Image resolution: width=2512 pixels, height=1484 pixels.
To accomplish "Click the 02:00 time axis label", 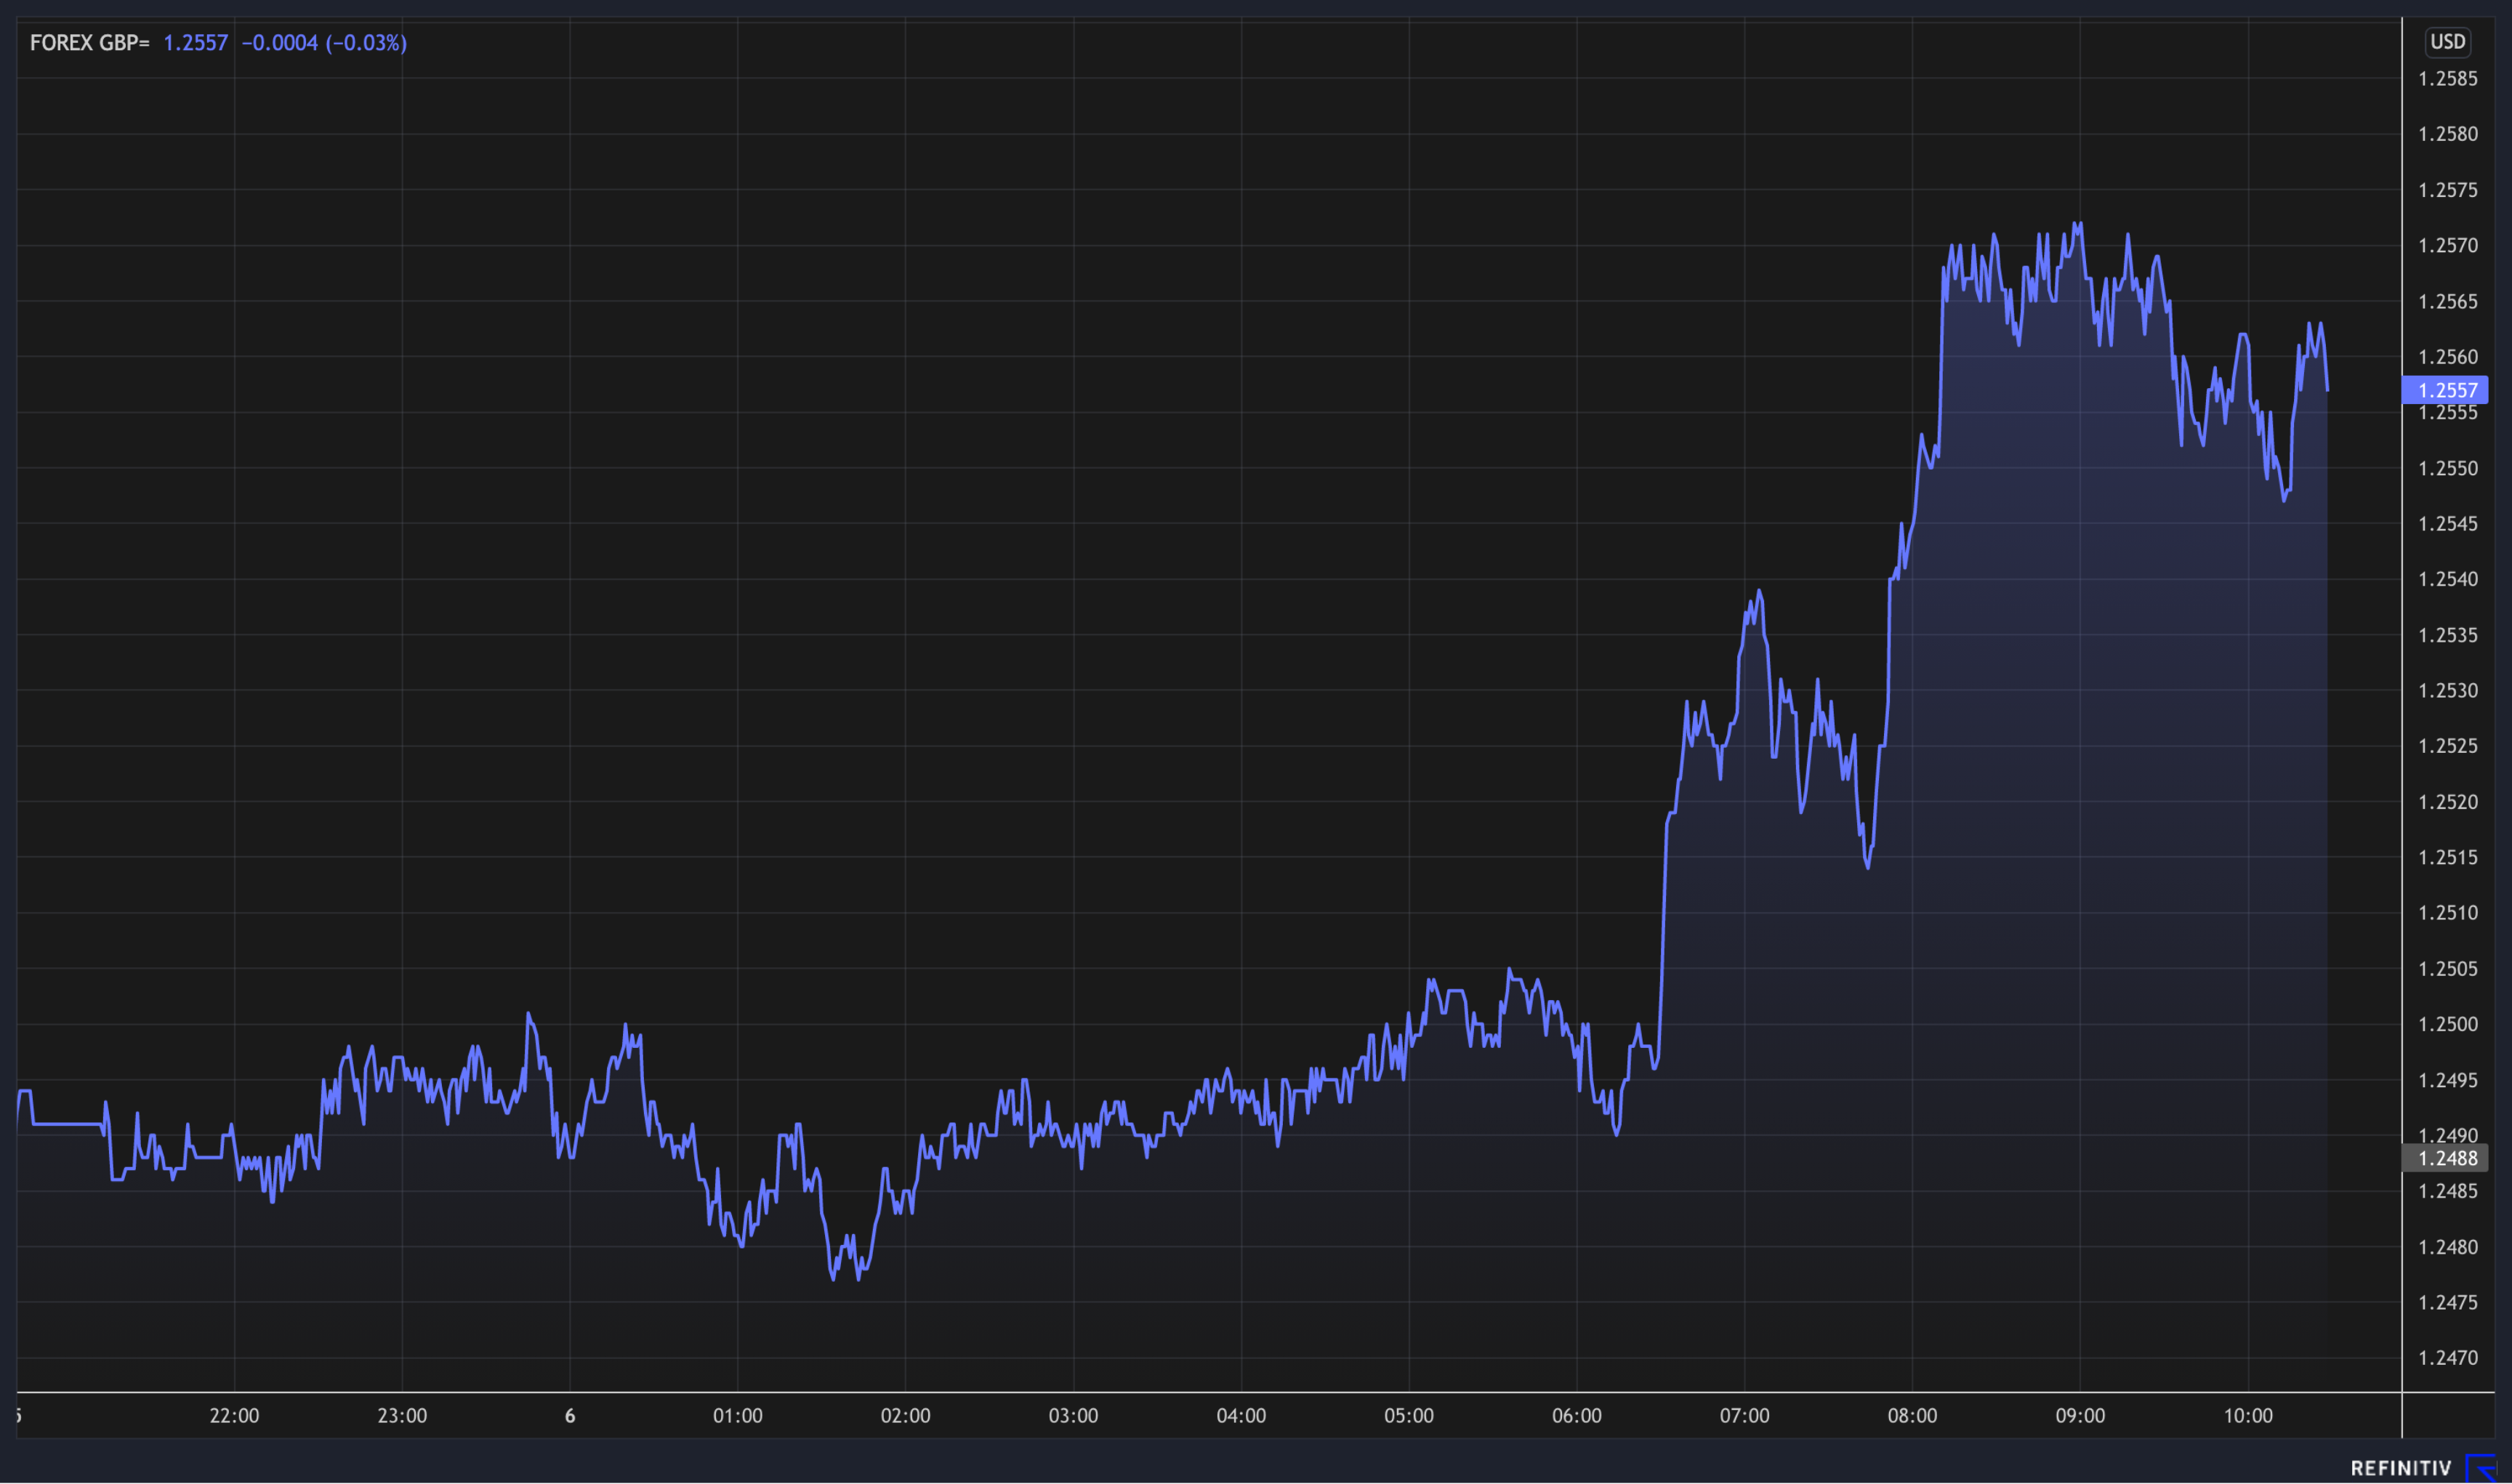I will 906,1416.
